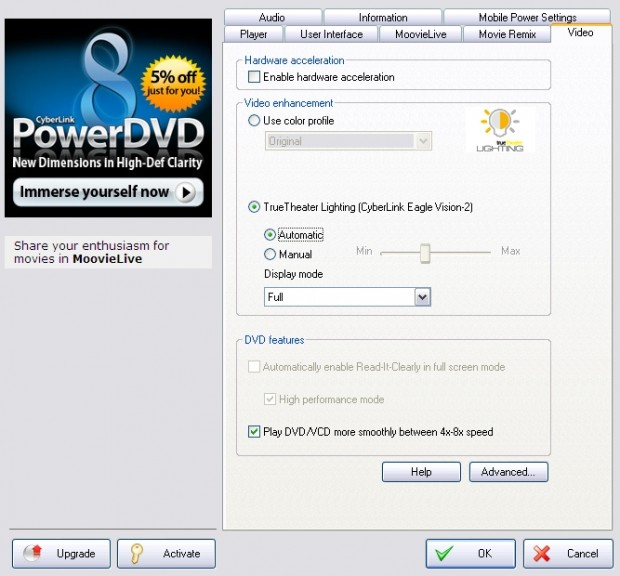Select TrueTheater Lighting radio button

[x=254, y=207]
